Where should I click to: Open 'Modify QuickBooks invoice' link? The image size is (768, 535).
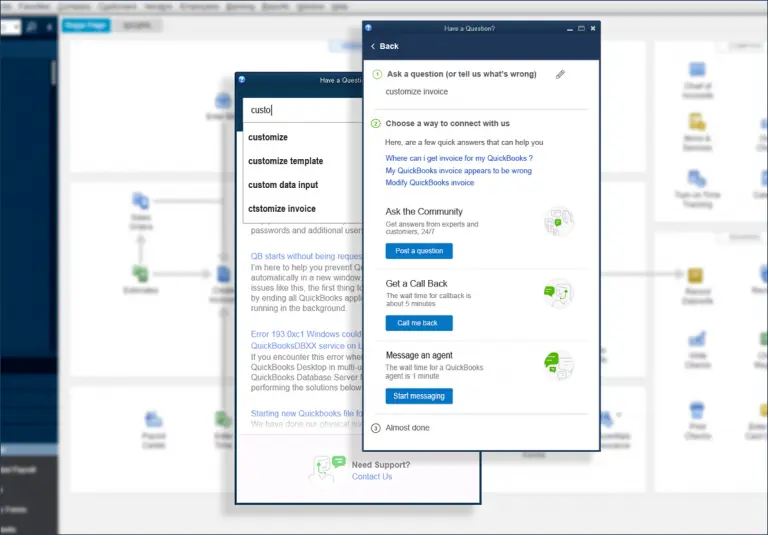pos(430,182)
